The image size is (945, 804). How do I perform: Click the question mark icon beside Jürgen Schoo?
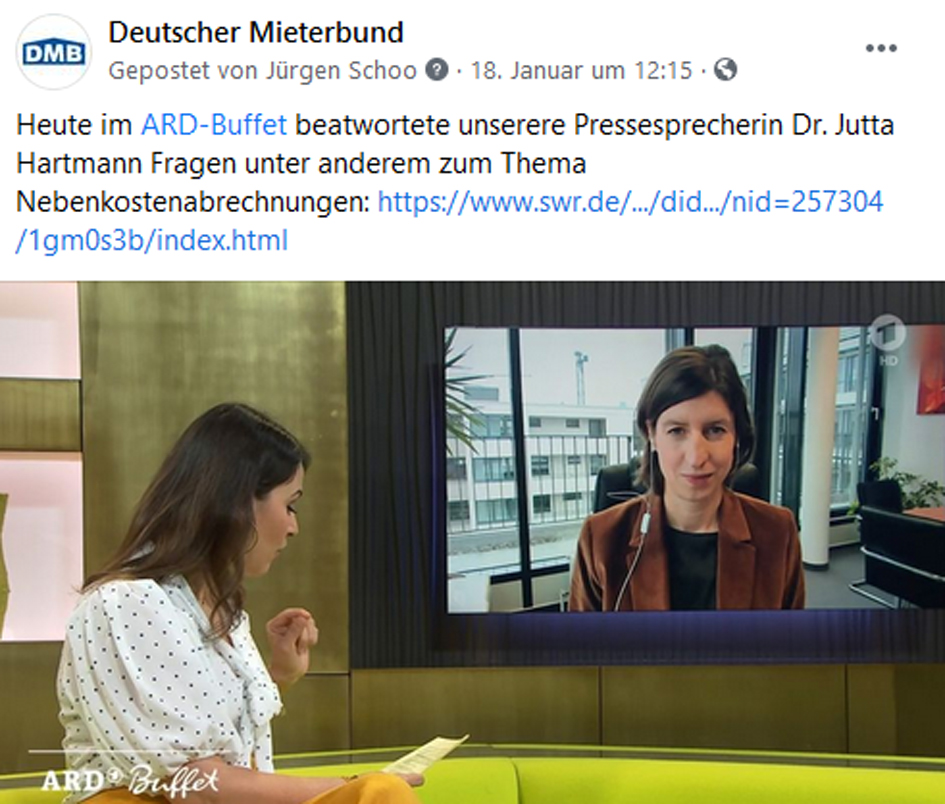[437, 69]
